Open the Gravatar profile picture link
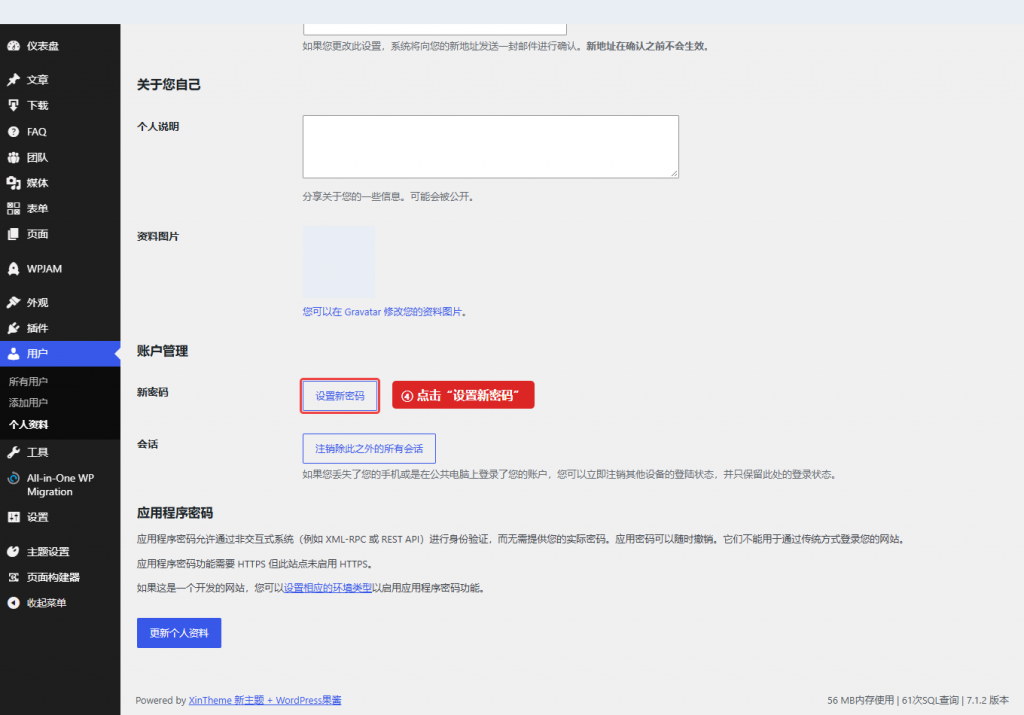The width and height of the screenshot is (1024, 715). pos(384,311)
